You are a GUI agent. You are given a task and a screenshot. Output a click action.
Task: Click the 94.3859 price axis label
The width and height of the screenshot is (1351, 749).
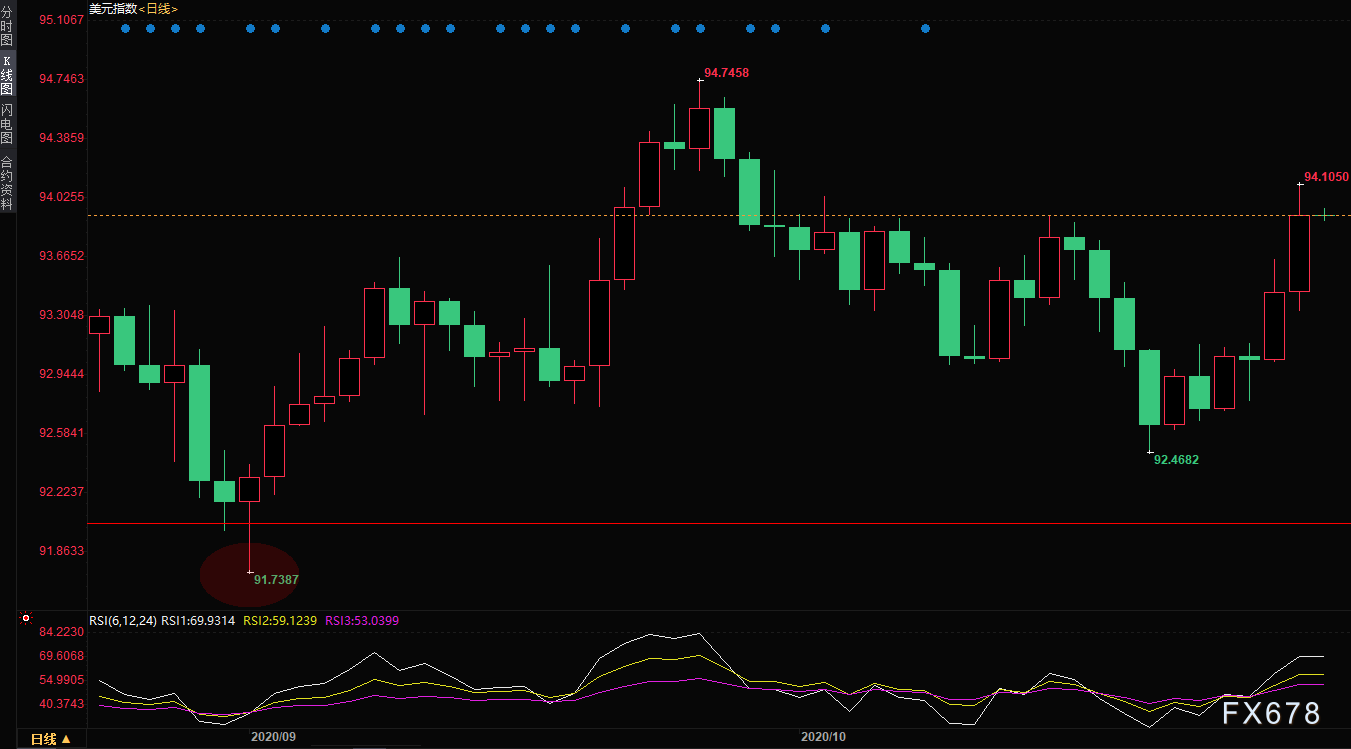coord(61,137)
